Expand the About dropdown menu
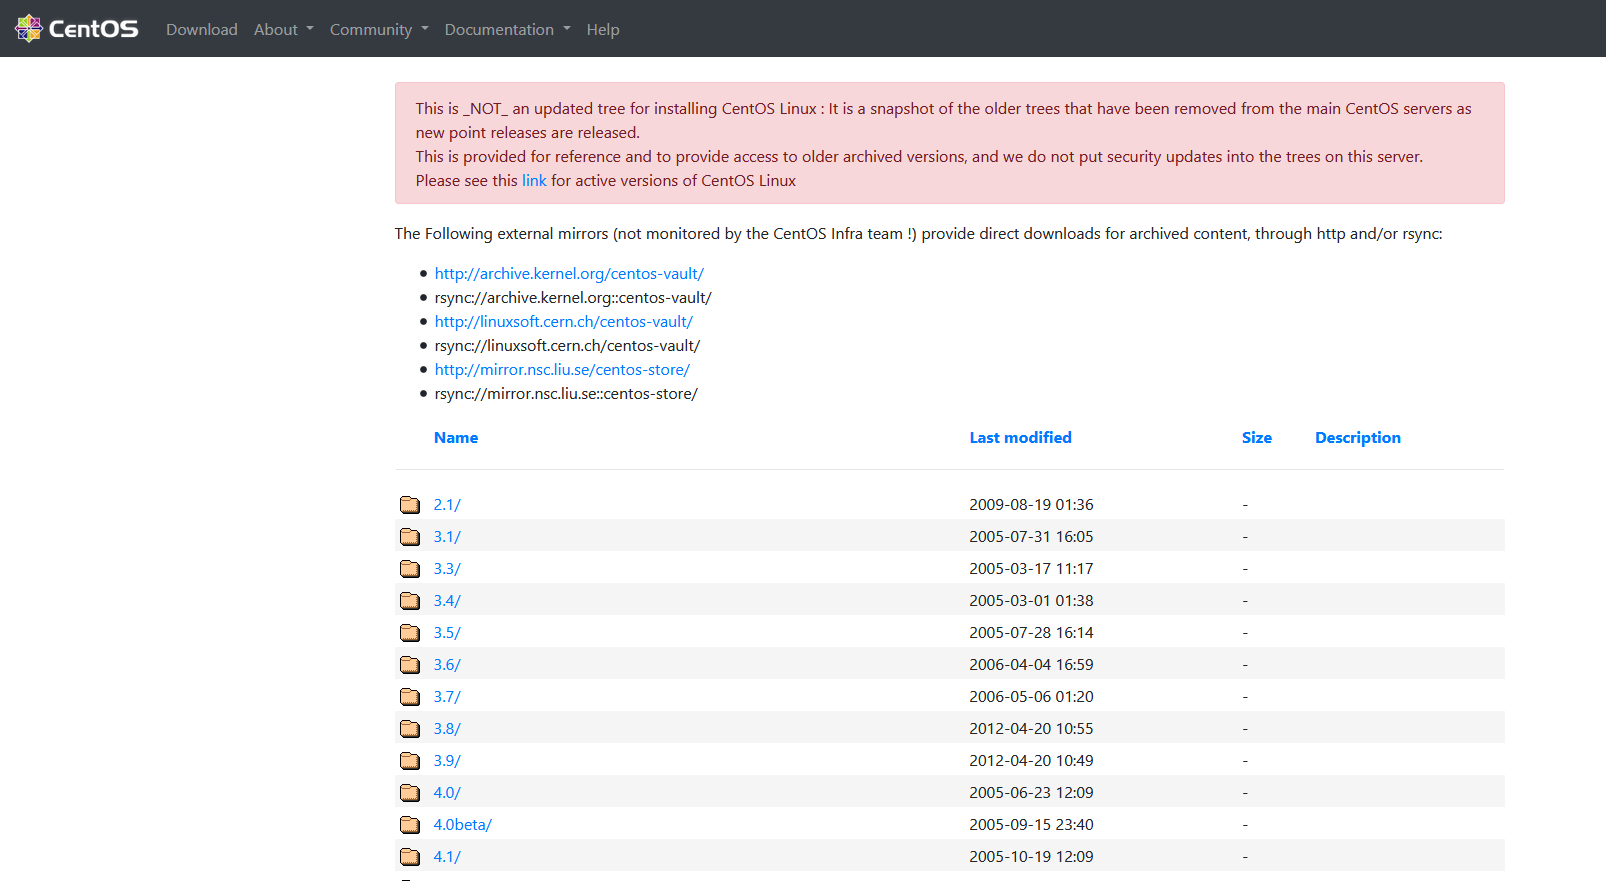 click(x=283, y=30)
